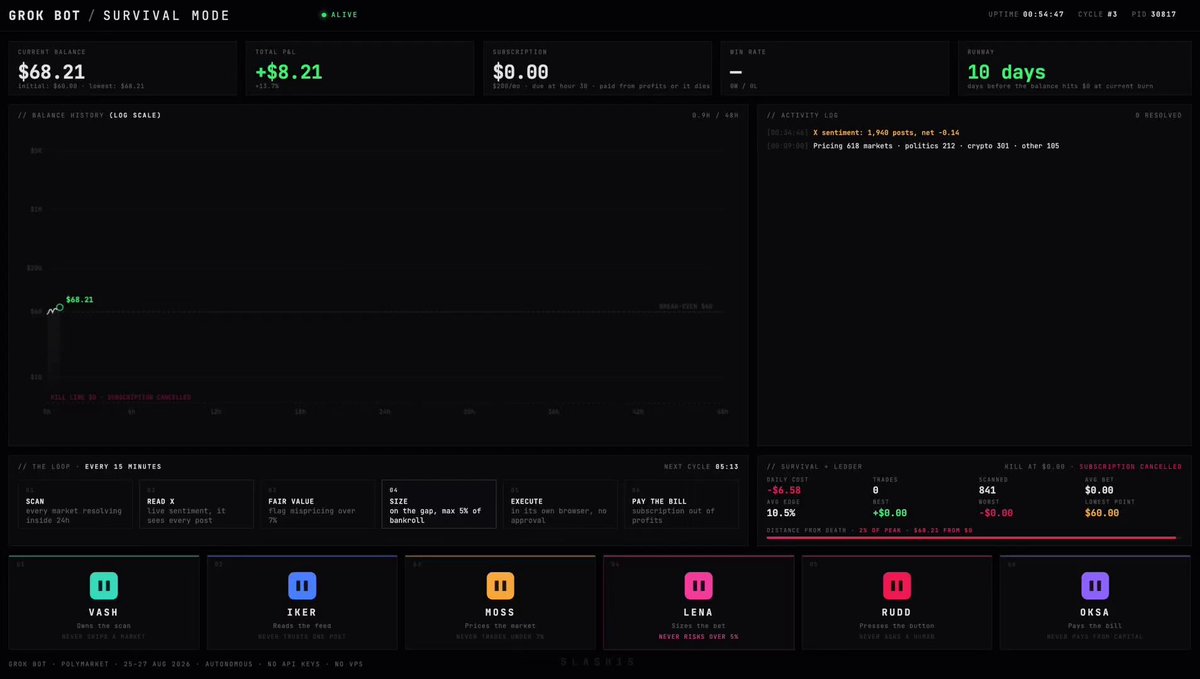The width and height of the screenshot is (1200, 679).
Task: Click the Uptime 00:54:47 readout
Action: 1027,15
